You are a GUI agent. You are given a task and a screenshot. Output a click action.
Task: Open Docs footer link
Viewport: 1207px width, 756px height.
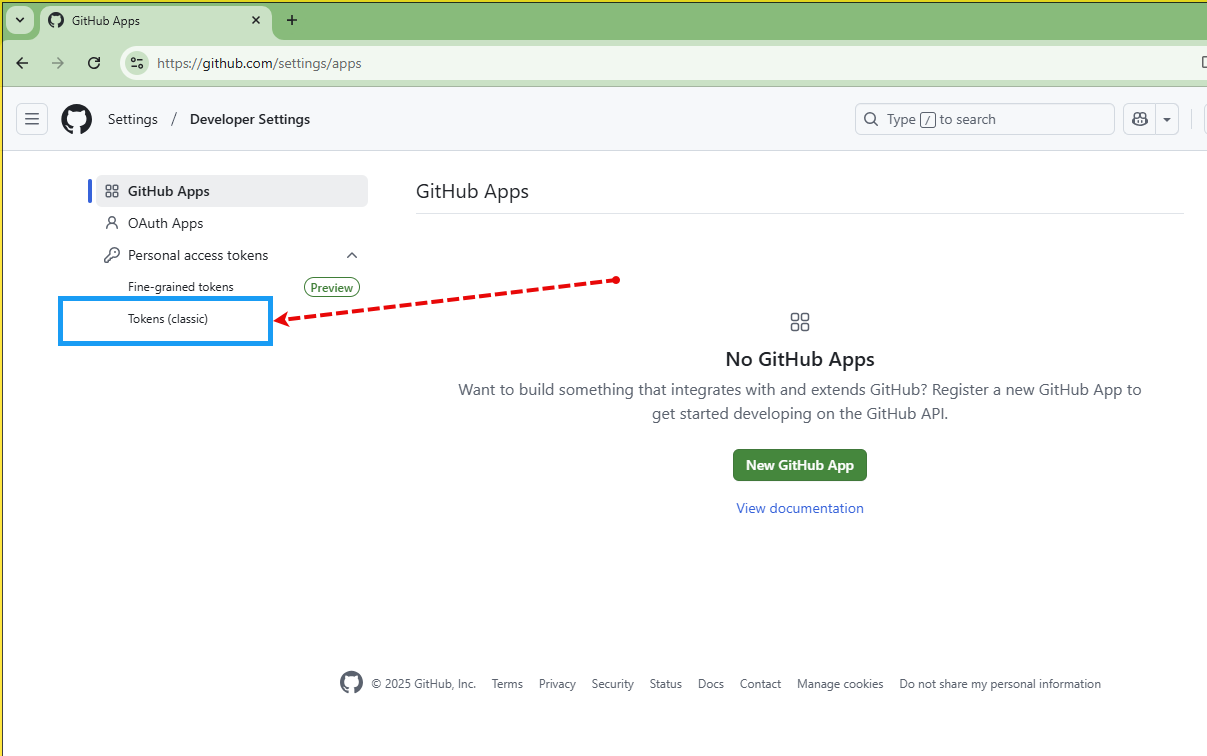tap(711, 684)
